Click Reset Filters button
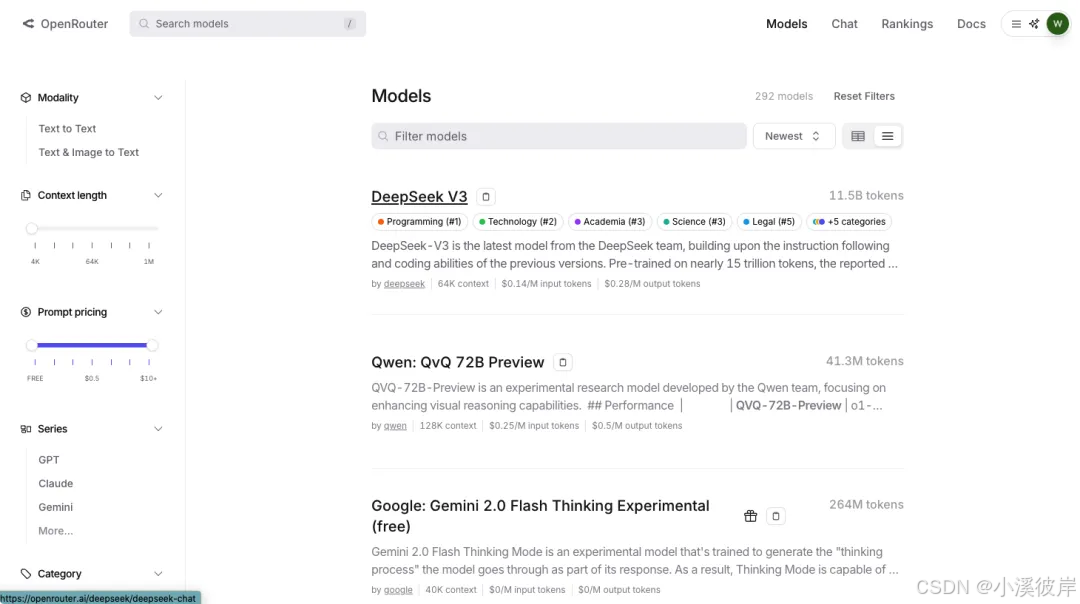1080x604 pixels. click(864, 96)
